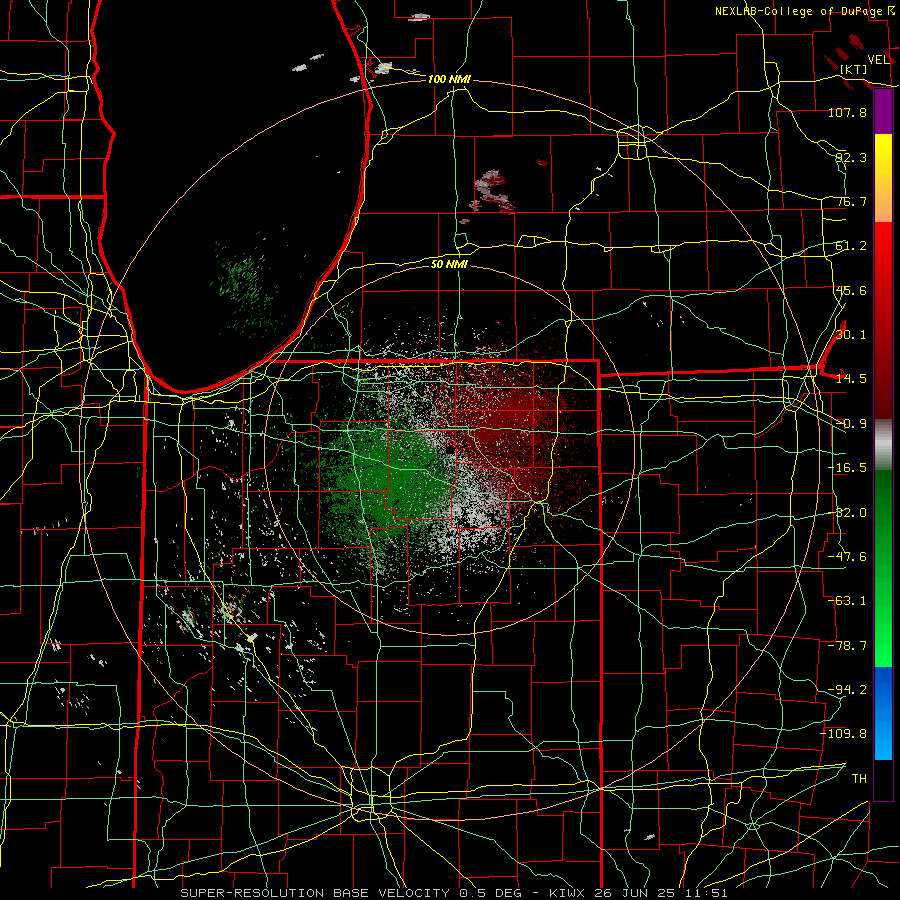This screenshot has height=900, width=900.
Task: Click the -0.9 velocity scale value
Action: pyautogui.click(x=851, y=424)
